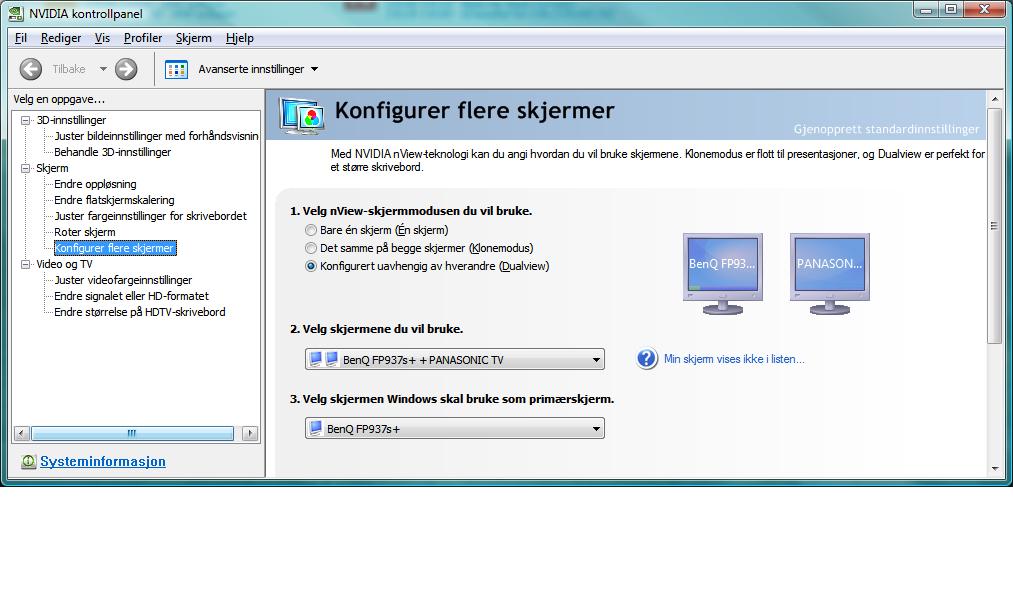Click the task tree horizontal scrollbar thumb
Image resolution: width=1013 pixels, height=600 pixels.
tap(132, 433)
